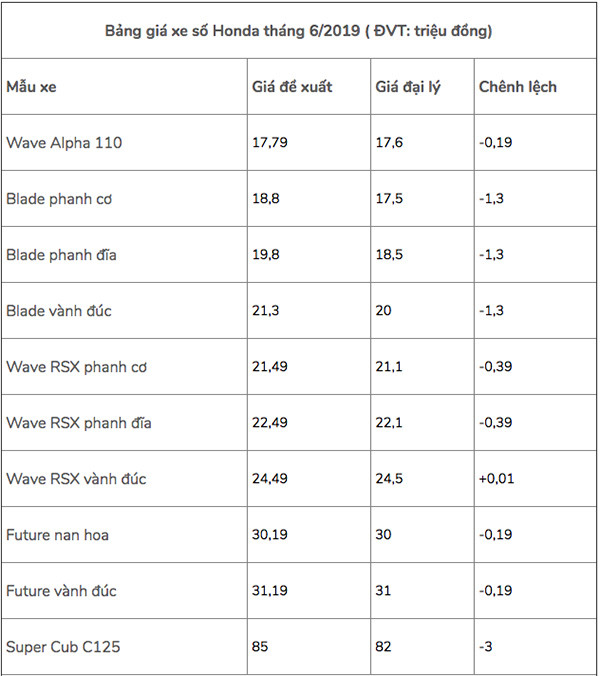Click the 'Blade phanh đĩa' model cell
This screenshot has height=676, width=600.
(x=61, y=255)
